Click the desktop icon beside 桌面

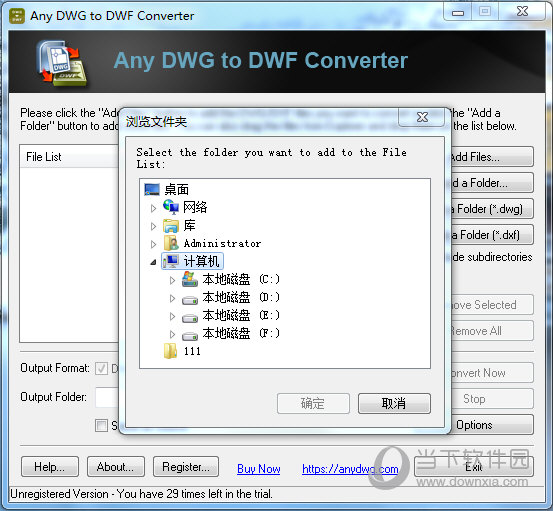point(152,189)
